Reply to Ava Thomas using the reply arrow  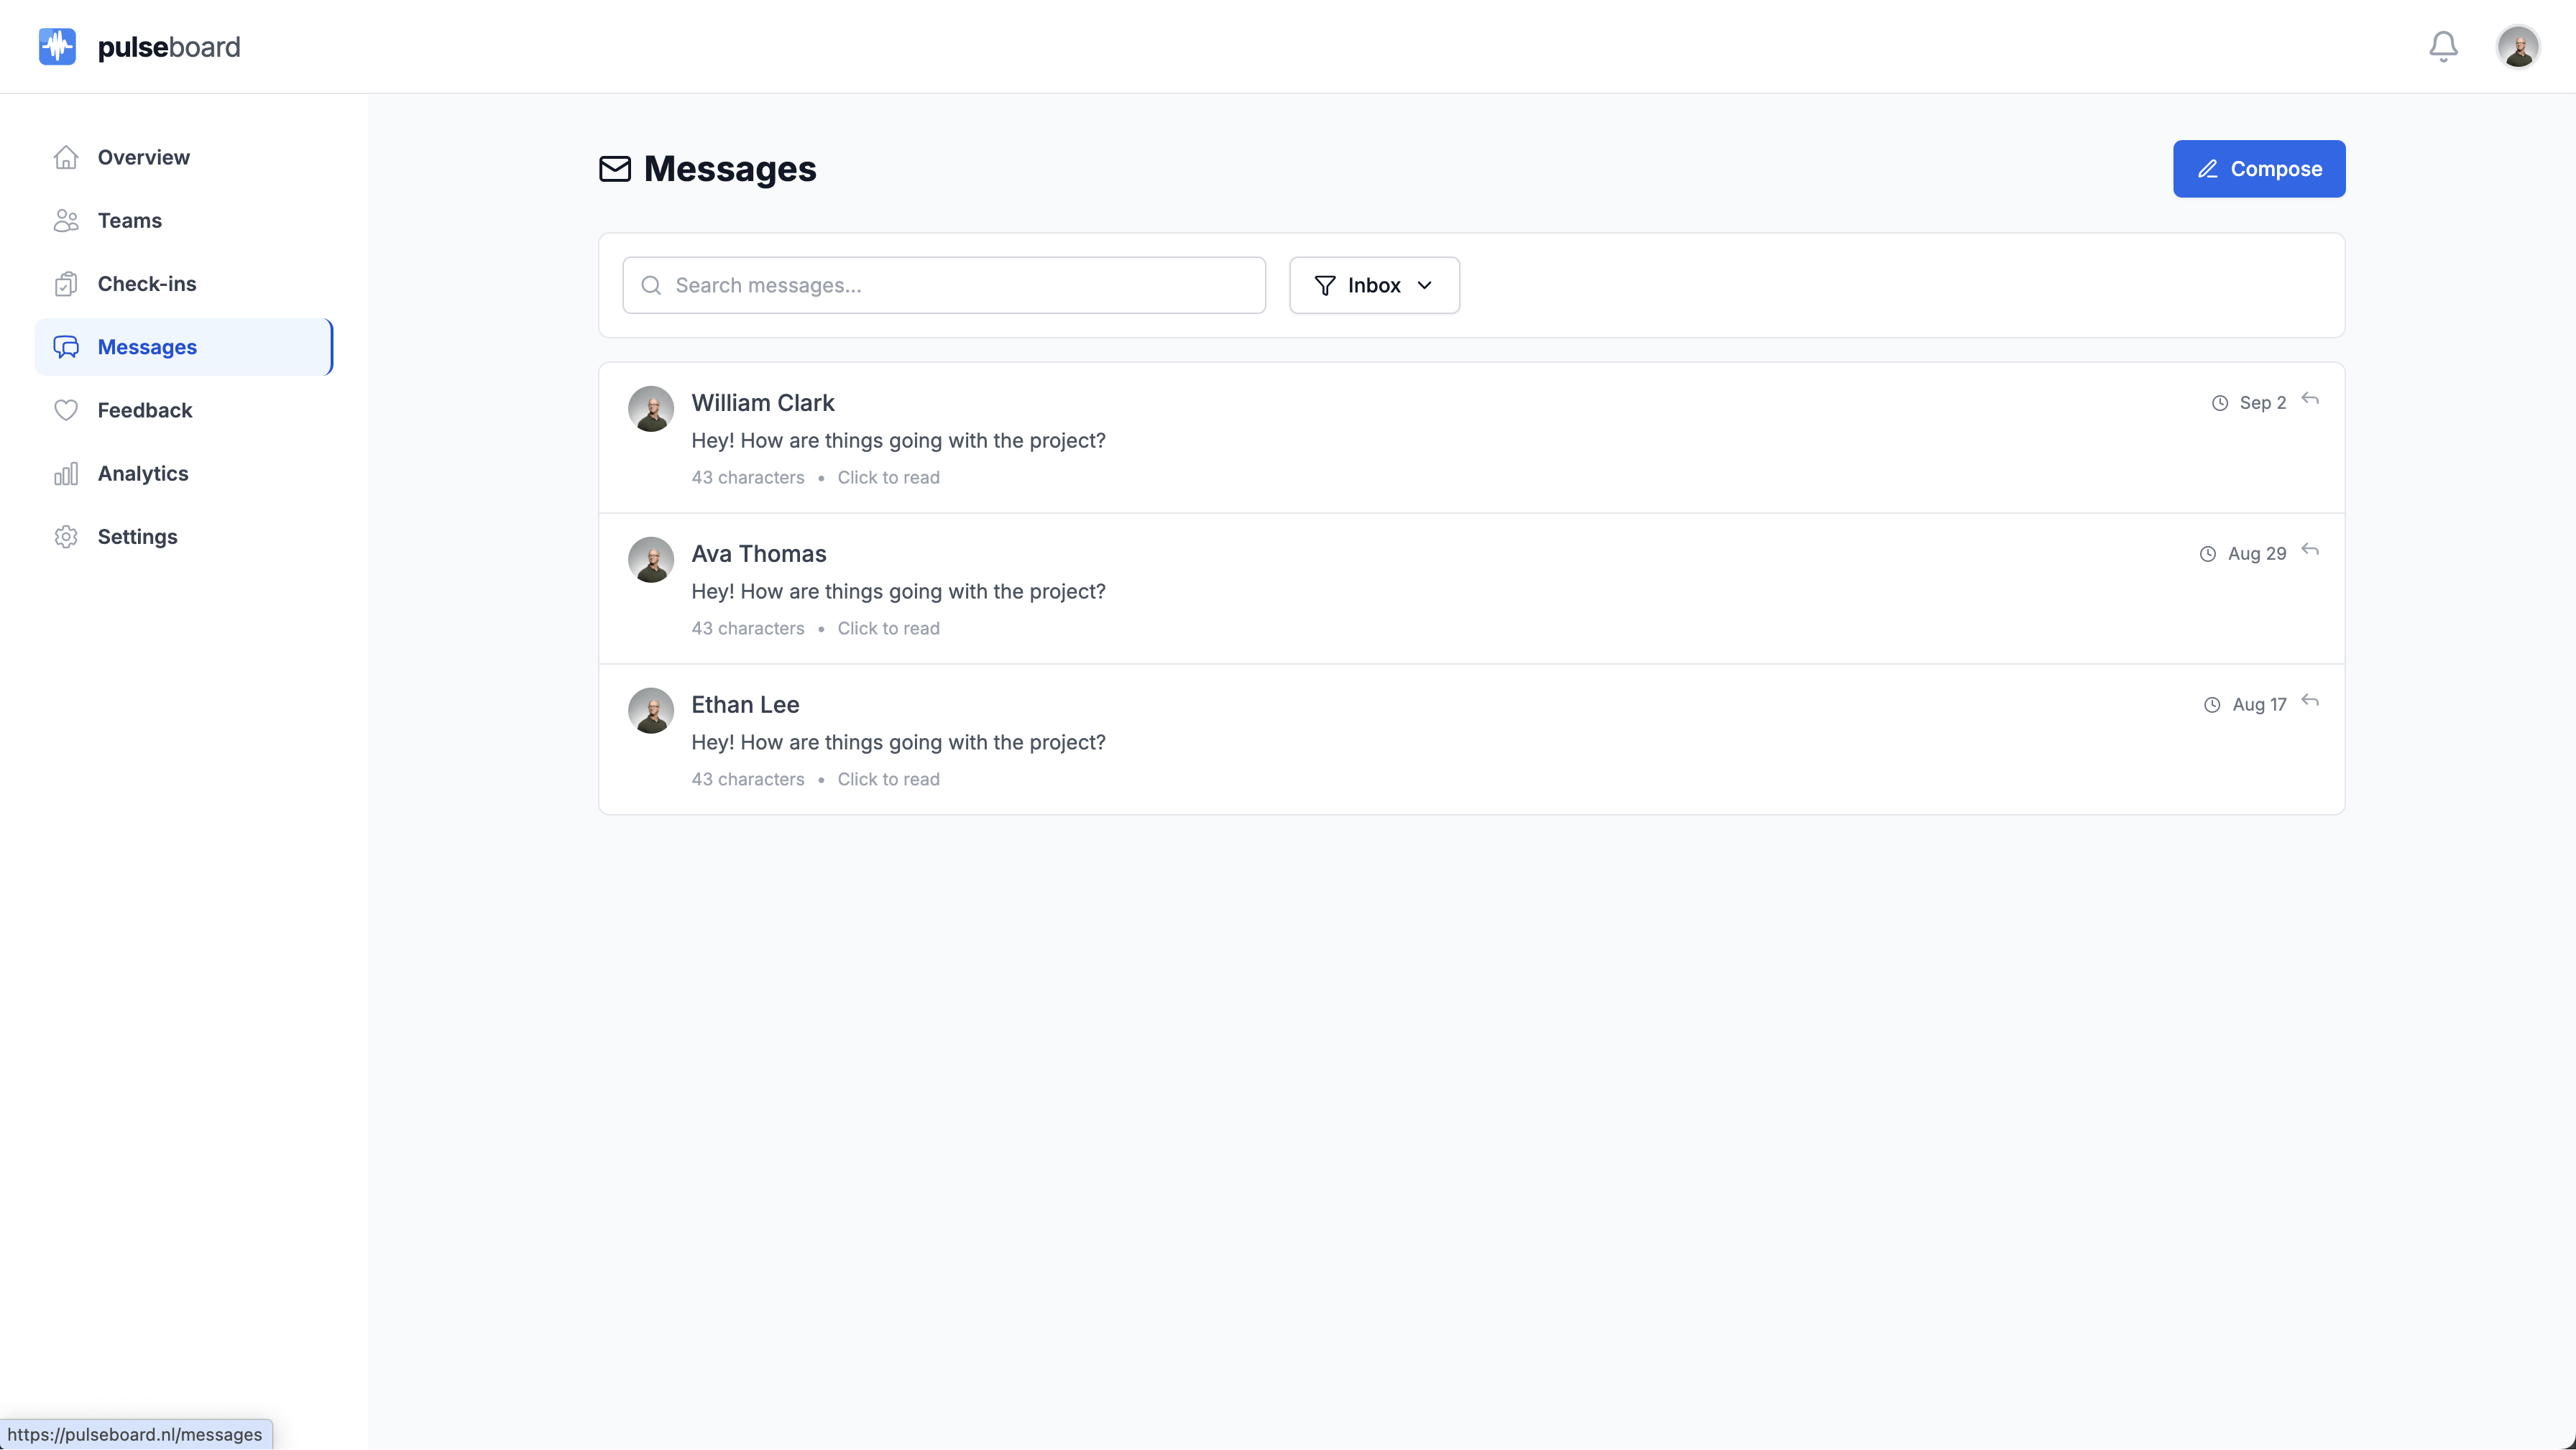(x=2311, y=550)
